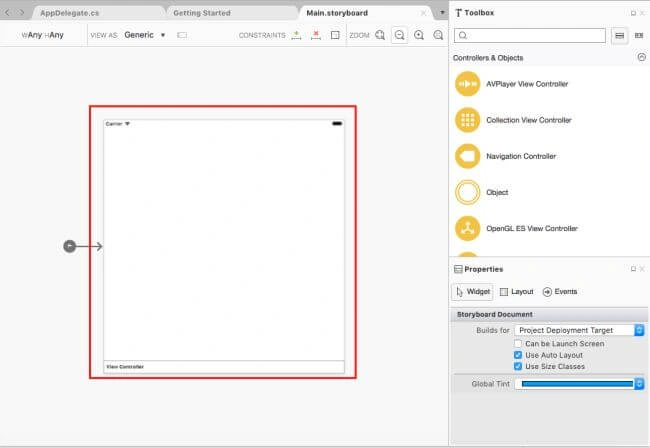Uncheck Use Size Classes checkbox

(518, 366)
